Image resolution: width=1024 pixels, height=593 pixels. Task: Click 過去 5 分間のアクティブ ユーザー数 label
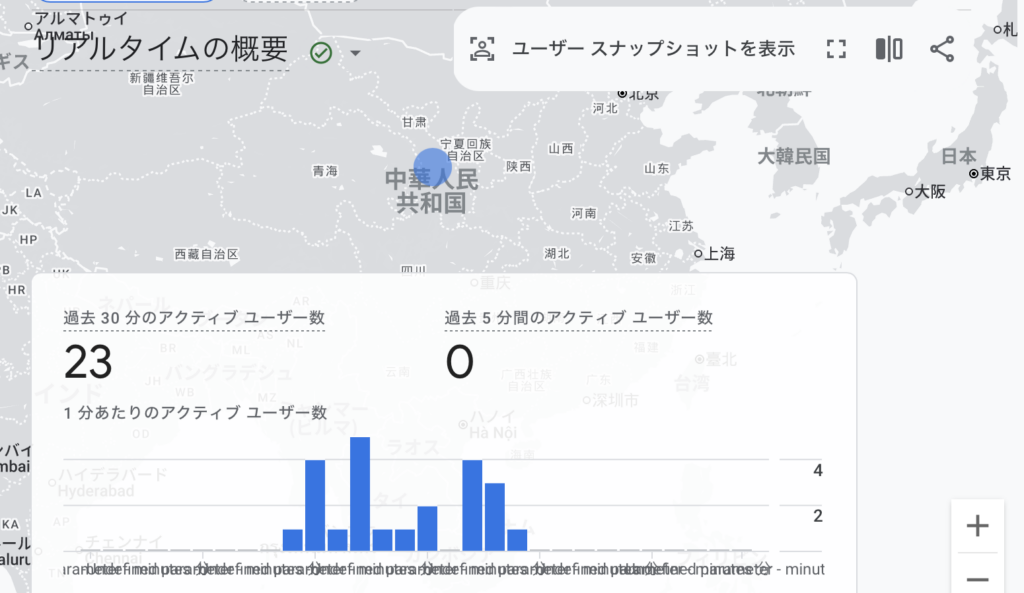578,318
